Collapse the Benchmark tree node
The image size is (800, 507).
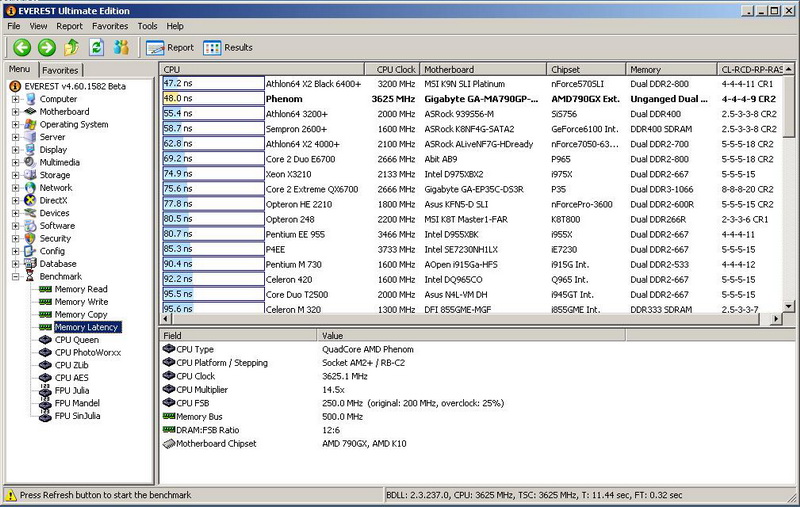pos(15,276)
